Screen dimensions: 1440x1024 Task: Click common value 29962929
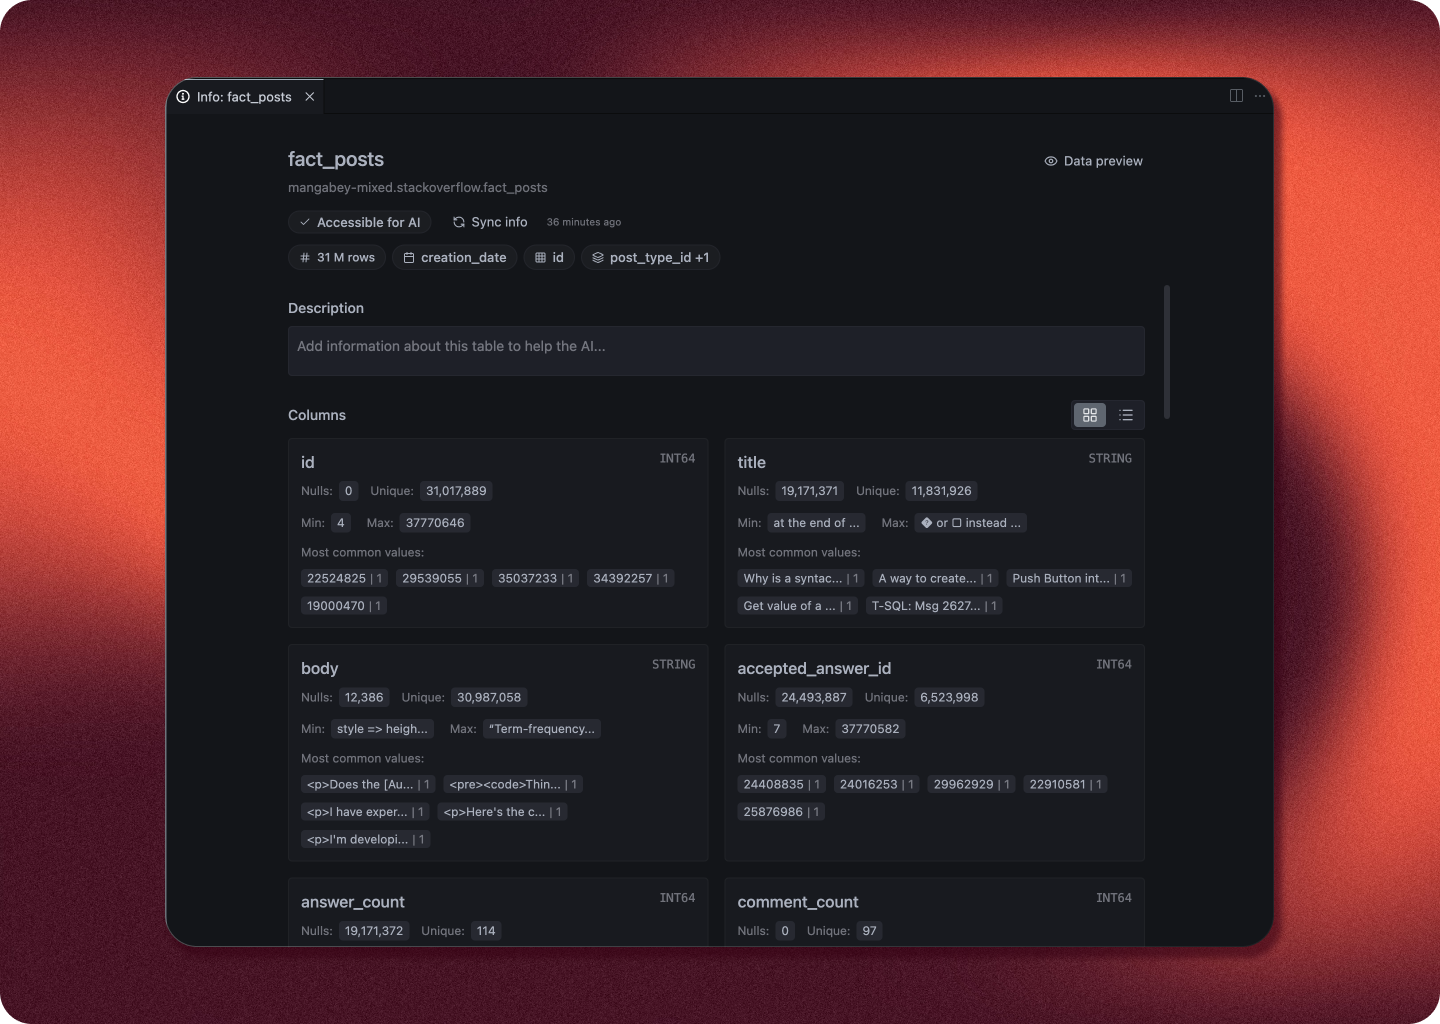pos(972,785)
